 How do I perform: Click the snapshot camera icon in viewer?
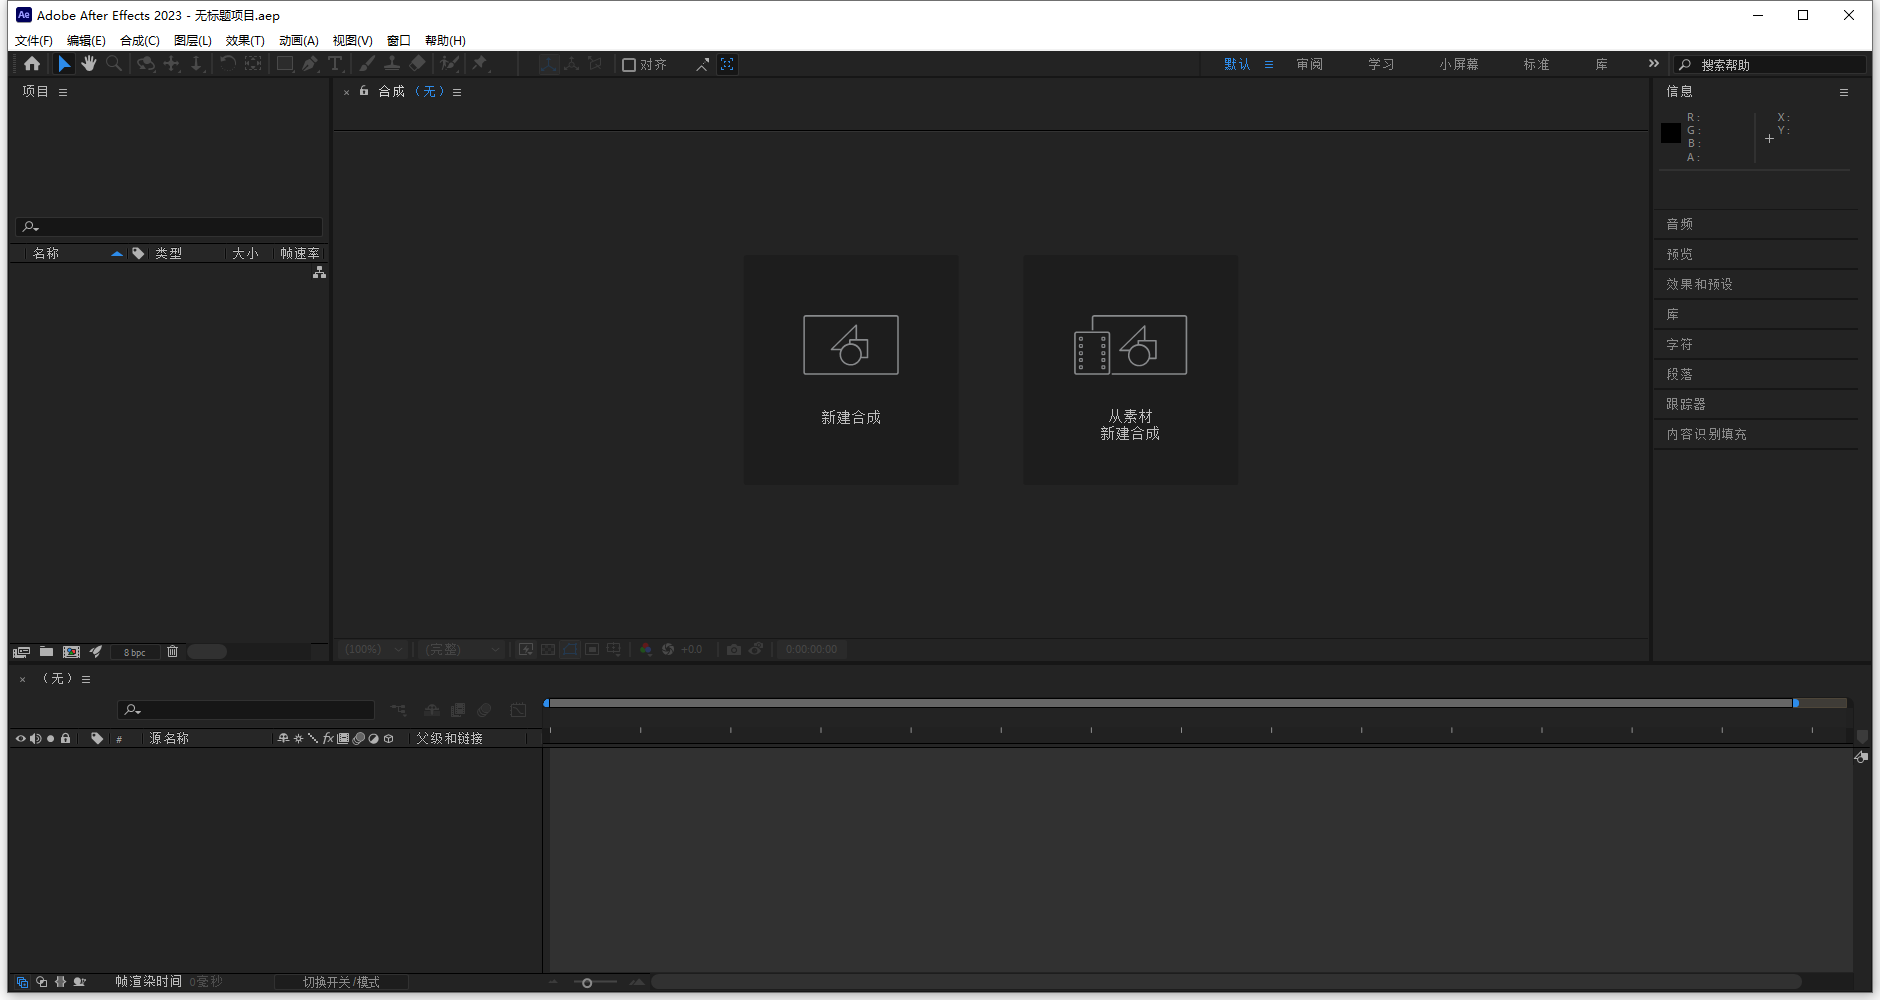click(734, 649)
